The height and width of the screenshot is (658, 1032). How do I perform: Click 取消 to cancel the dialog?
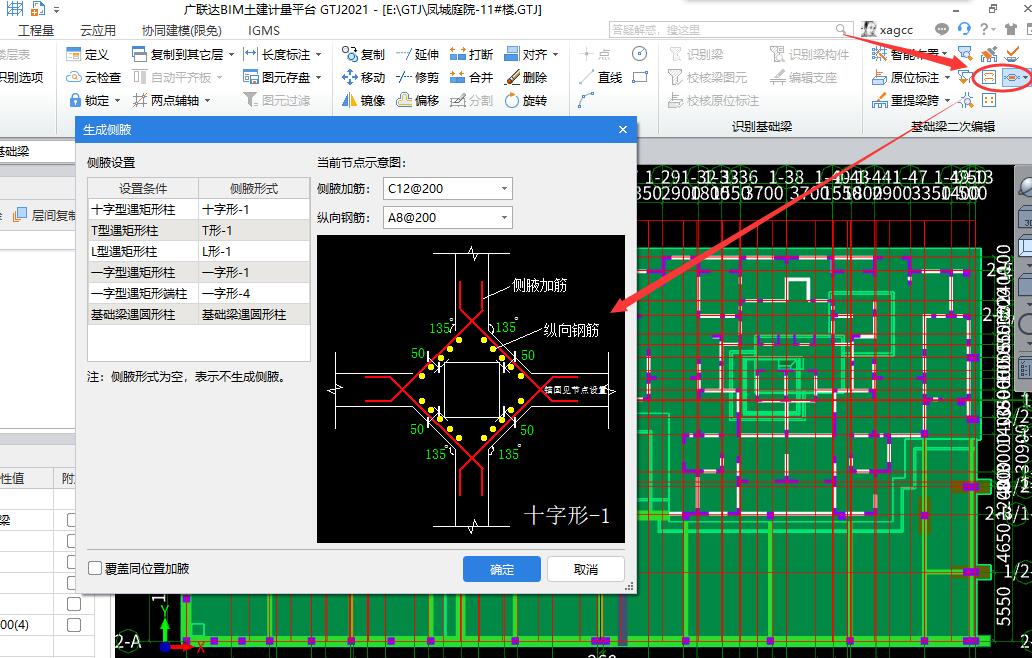pos(586,569)
